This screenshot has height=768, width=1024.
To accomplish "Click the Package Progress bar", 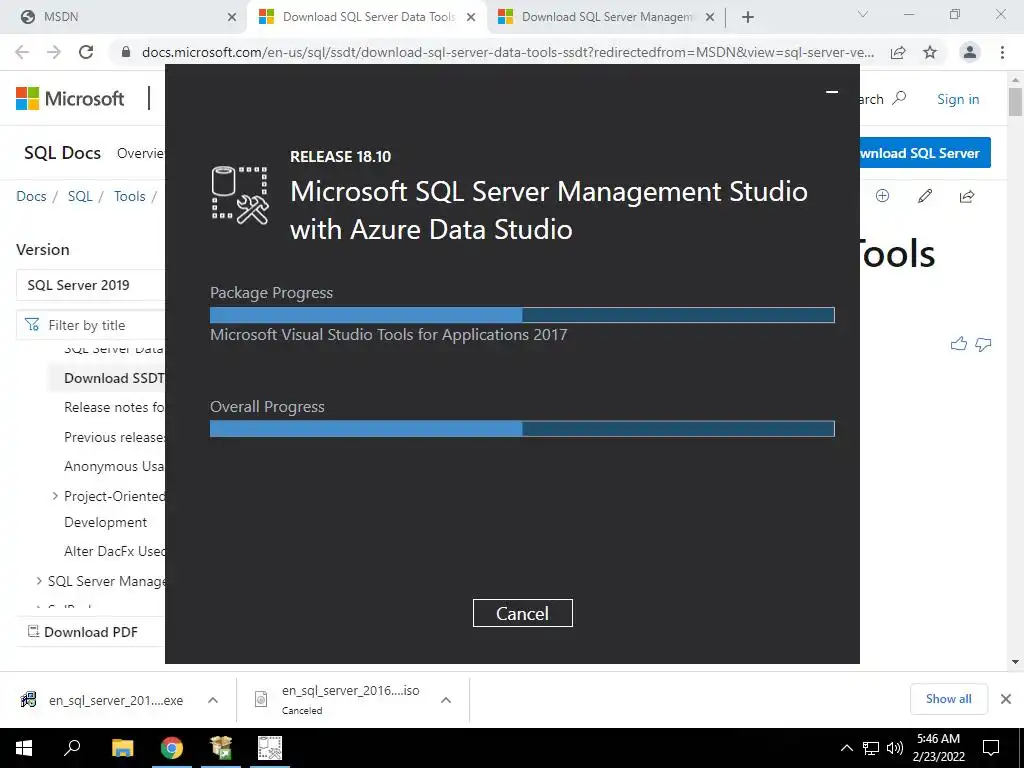I will coord(522,315).
